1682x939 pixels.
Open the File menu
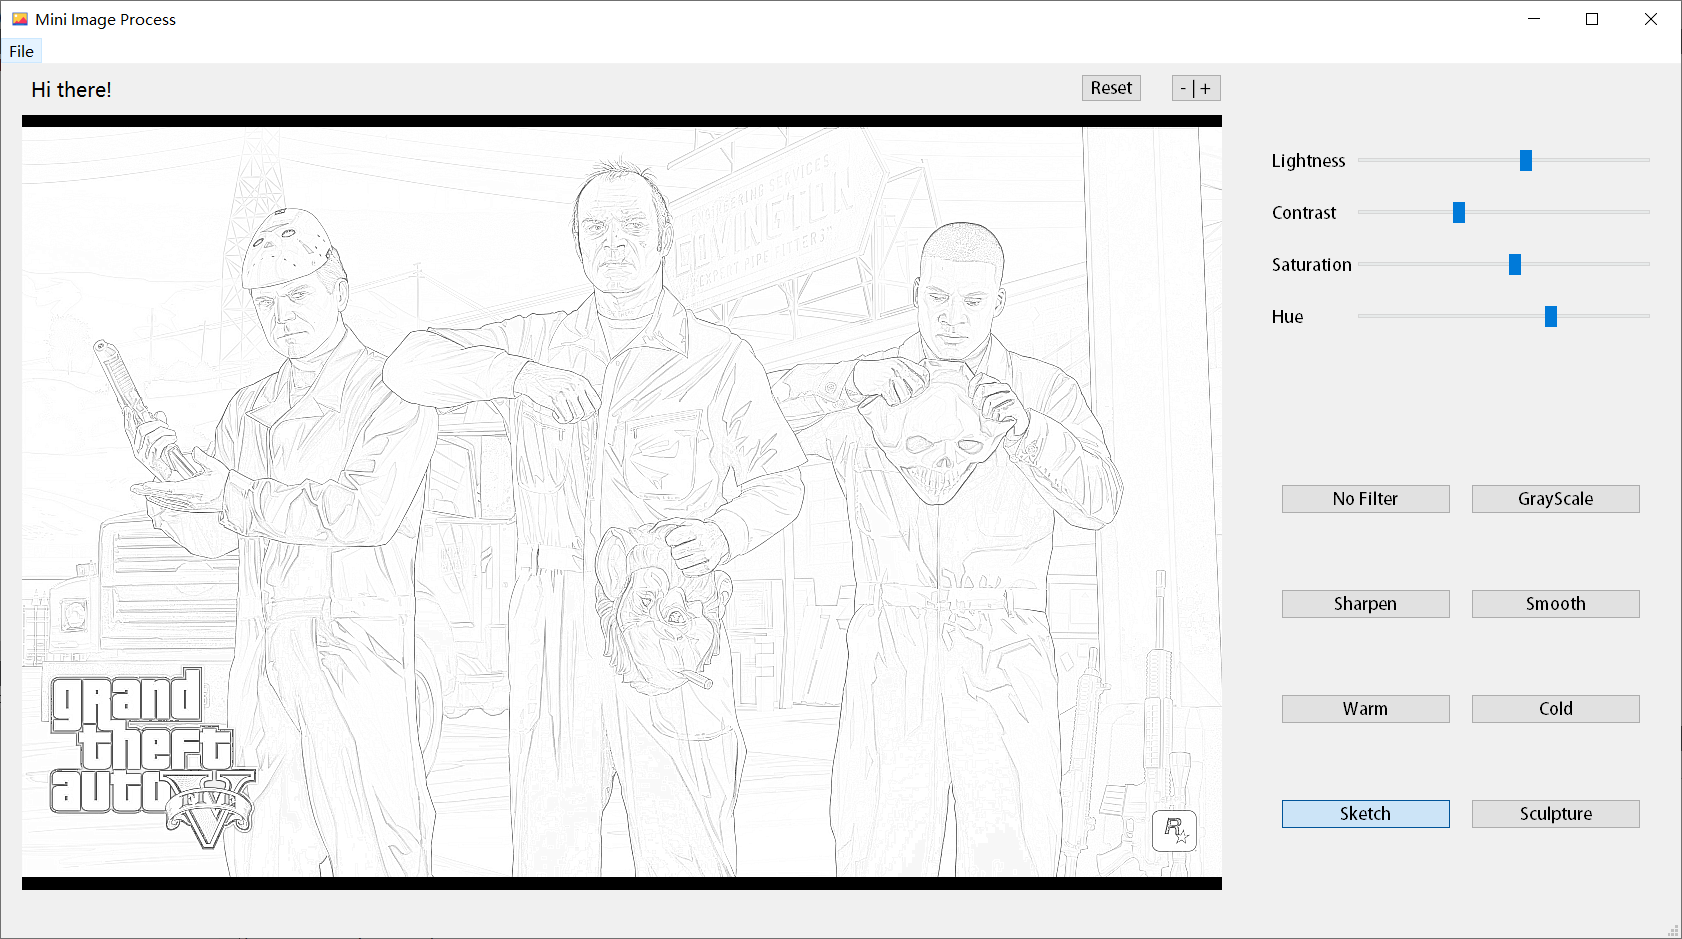click(x=21, y=51)
